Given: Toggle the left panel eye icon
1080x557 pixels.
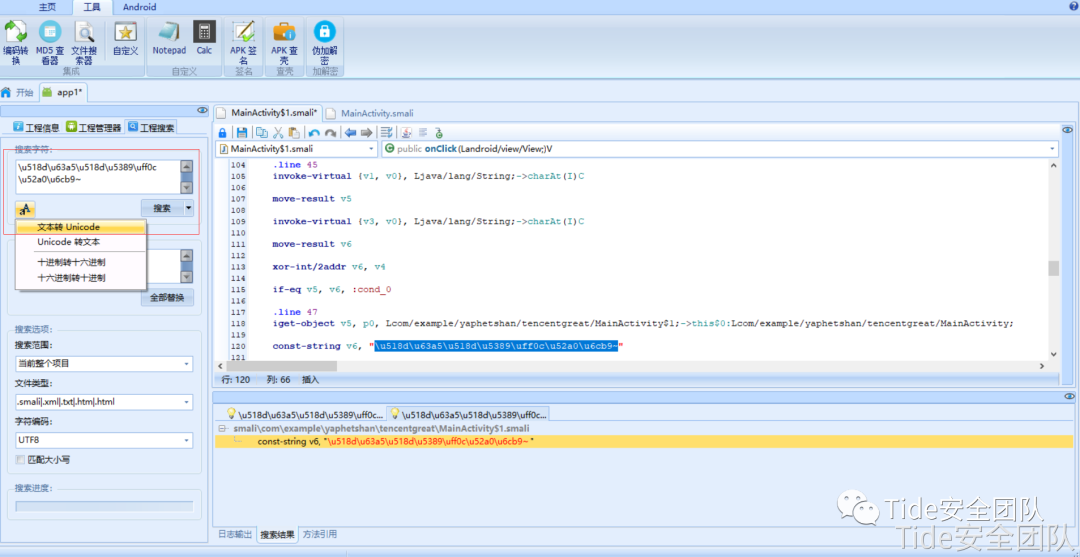Looking at the screenshot, I should (202, 109).
